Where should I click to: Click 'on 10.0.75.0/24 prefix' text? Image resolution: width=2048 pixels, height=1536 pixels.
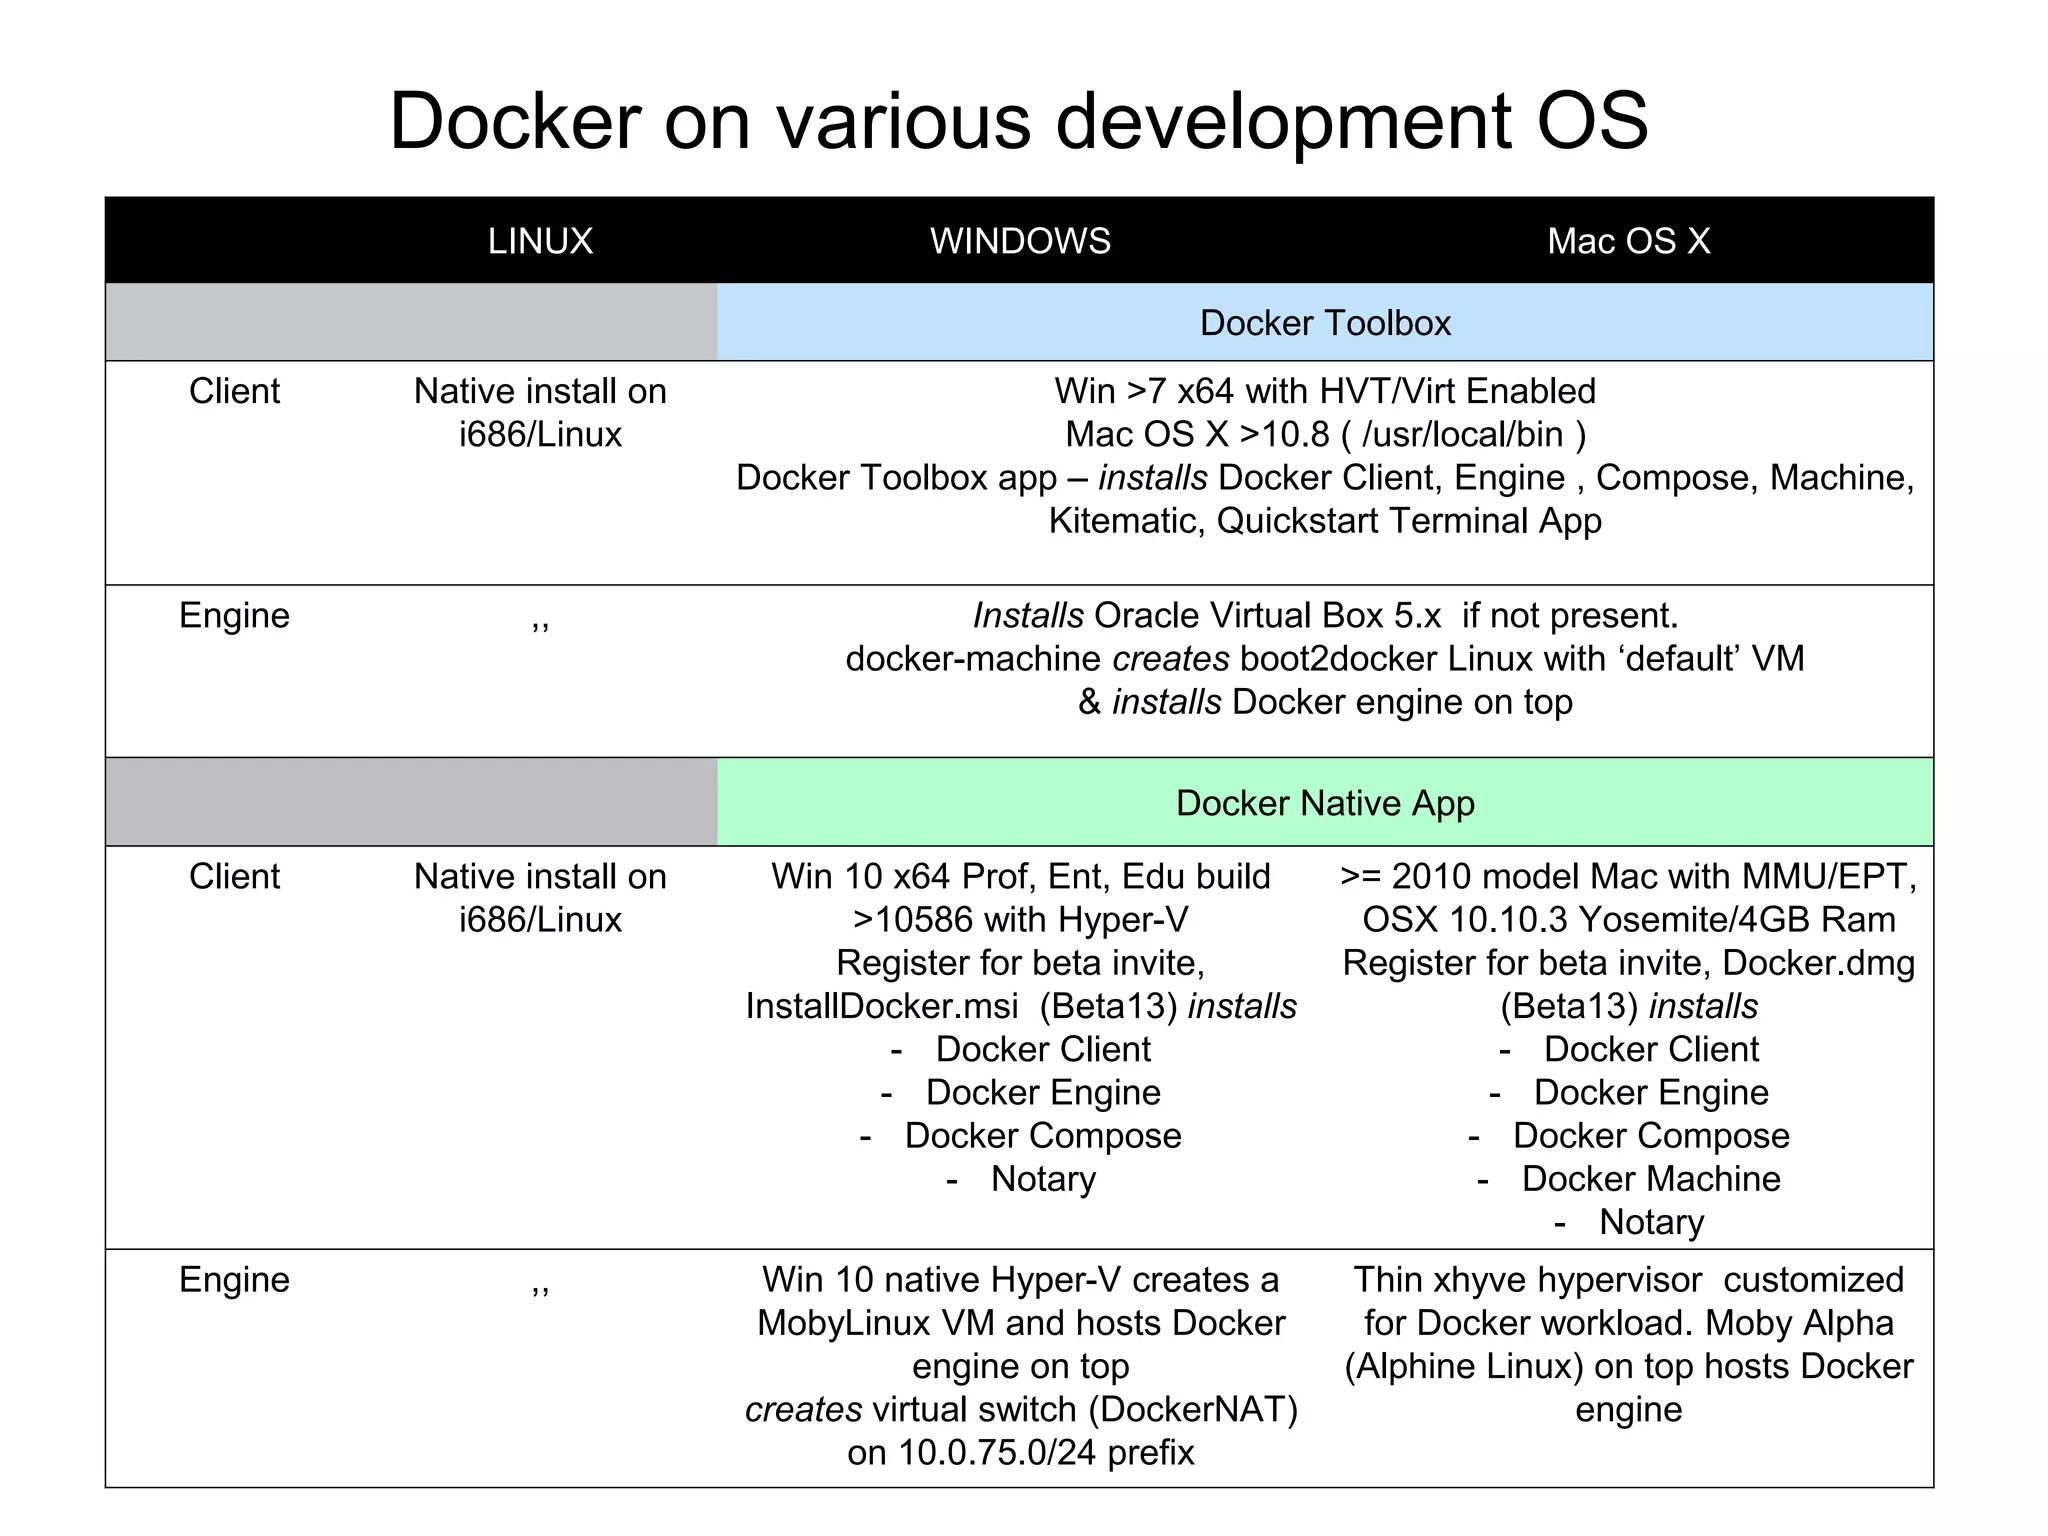tap(1020, 1452)
